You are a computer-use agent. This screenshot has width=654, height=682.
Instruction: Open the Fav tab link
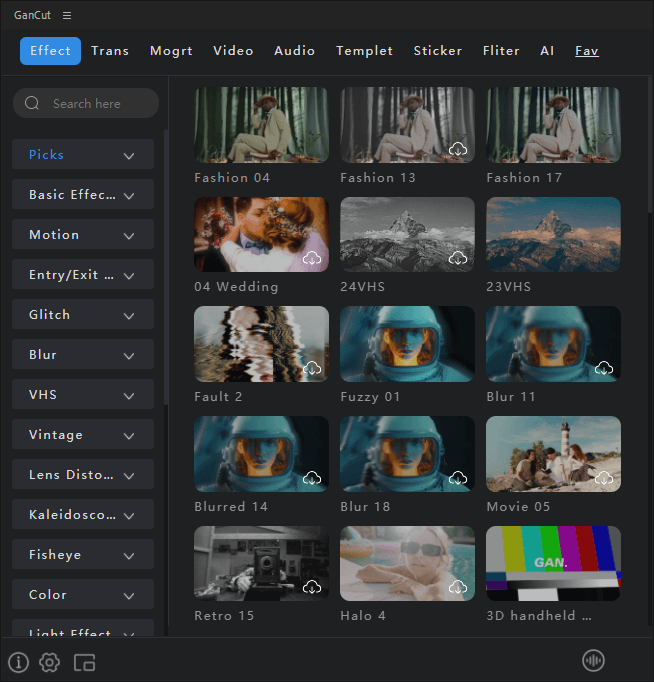587,51
